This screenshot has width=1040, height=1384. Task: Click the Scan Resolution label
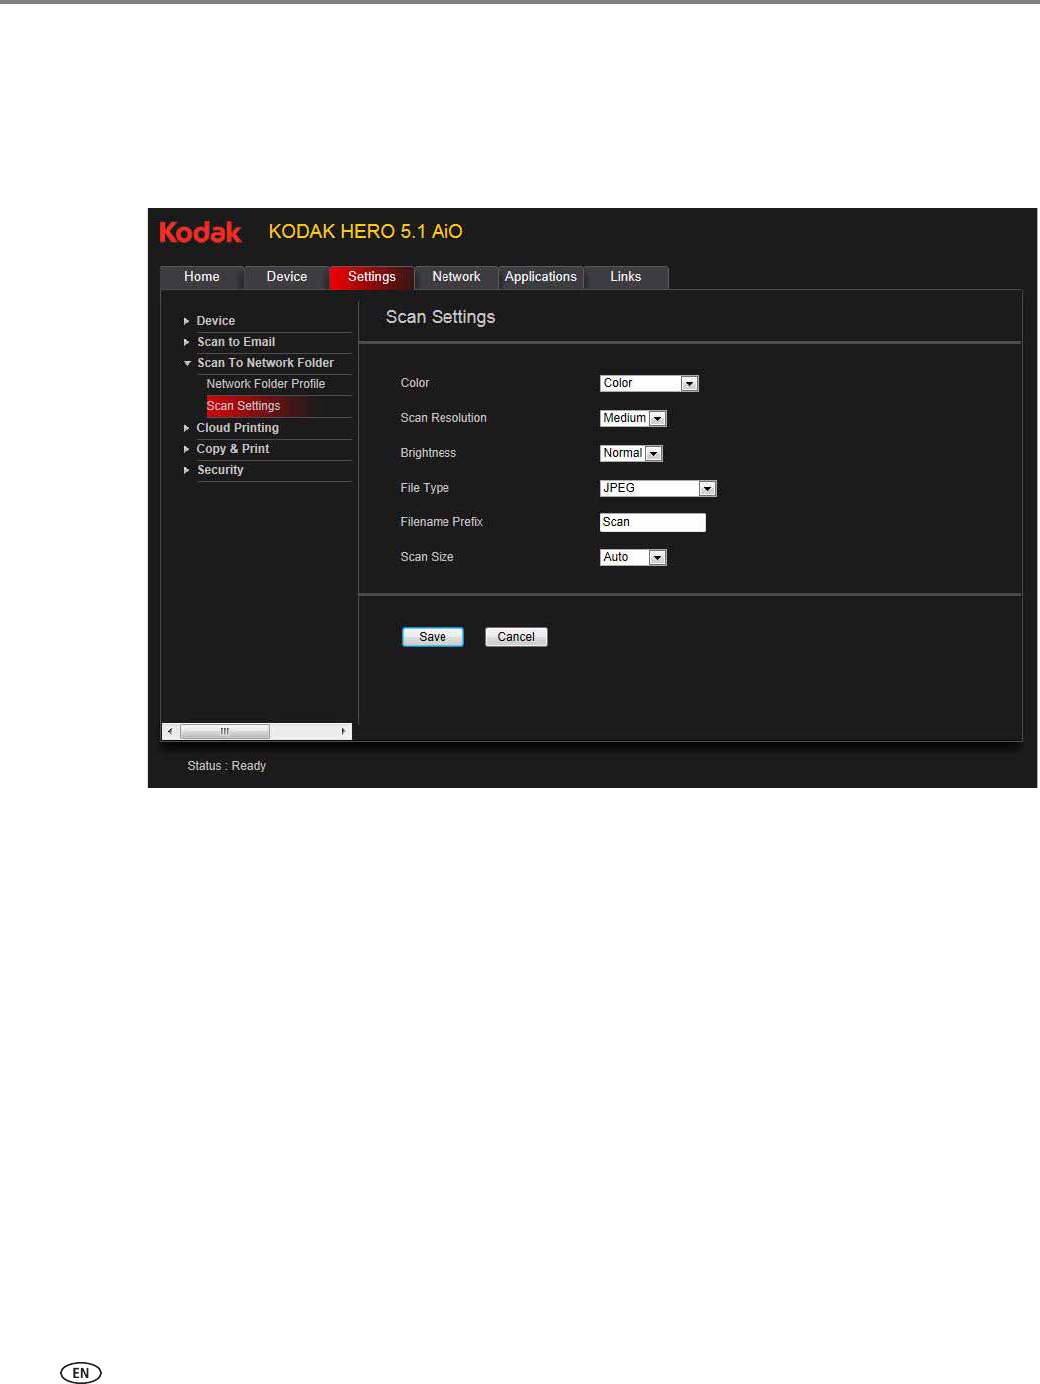[444, 418]
